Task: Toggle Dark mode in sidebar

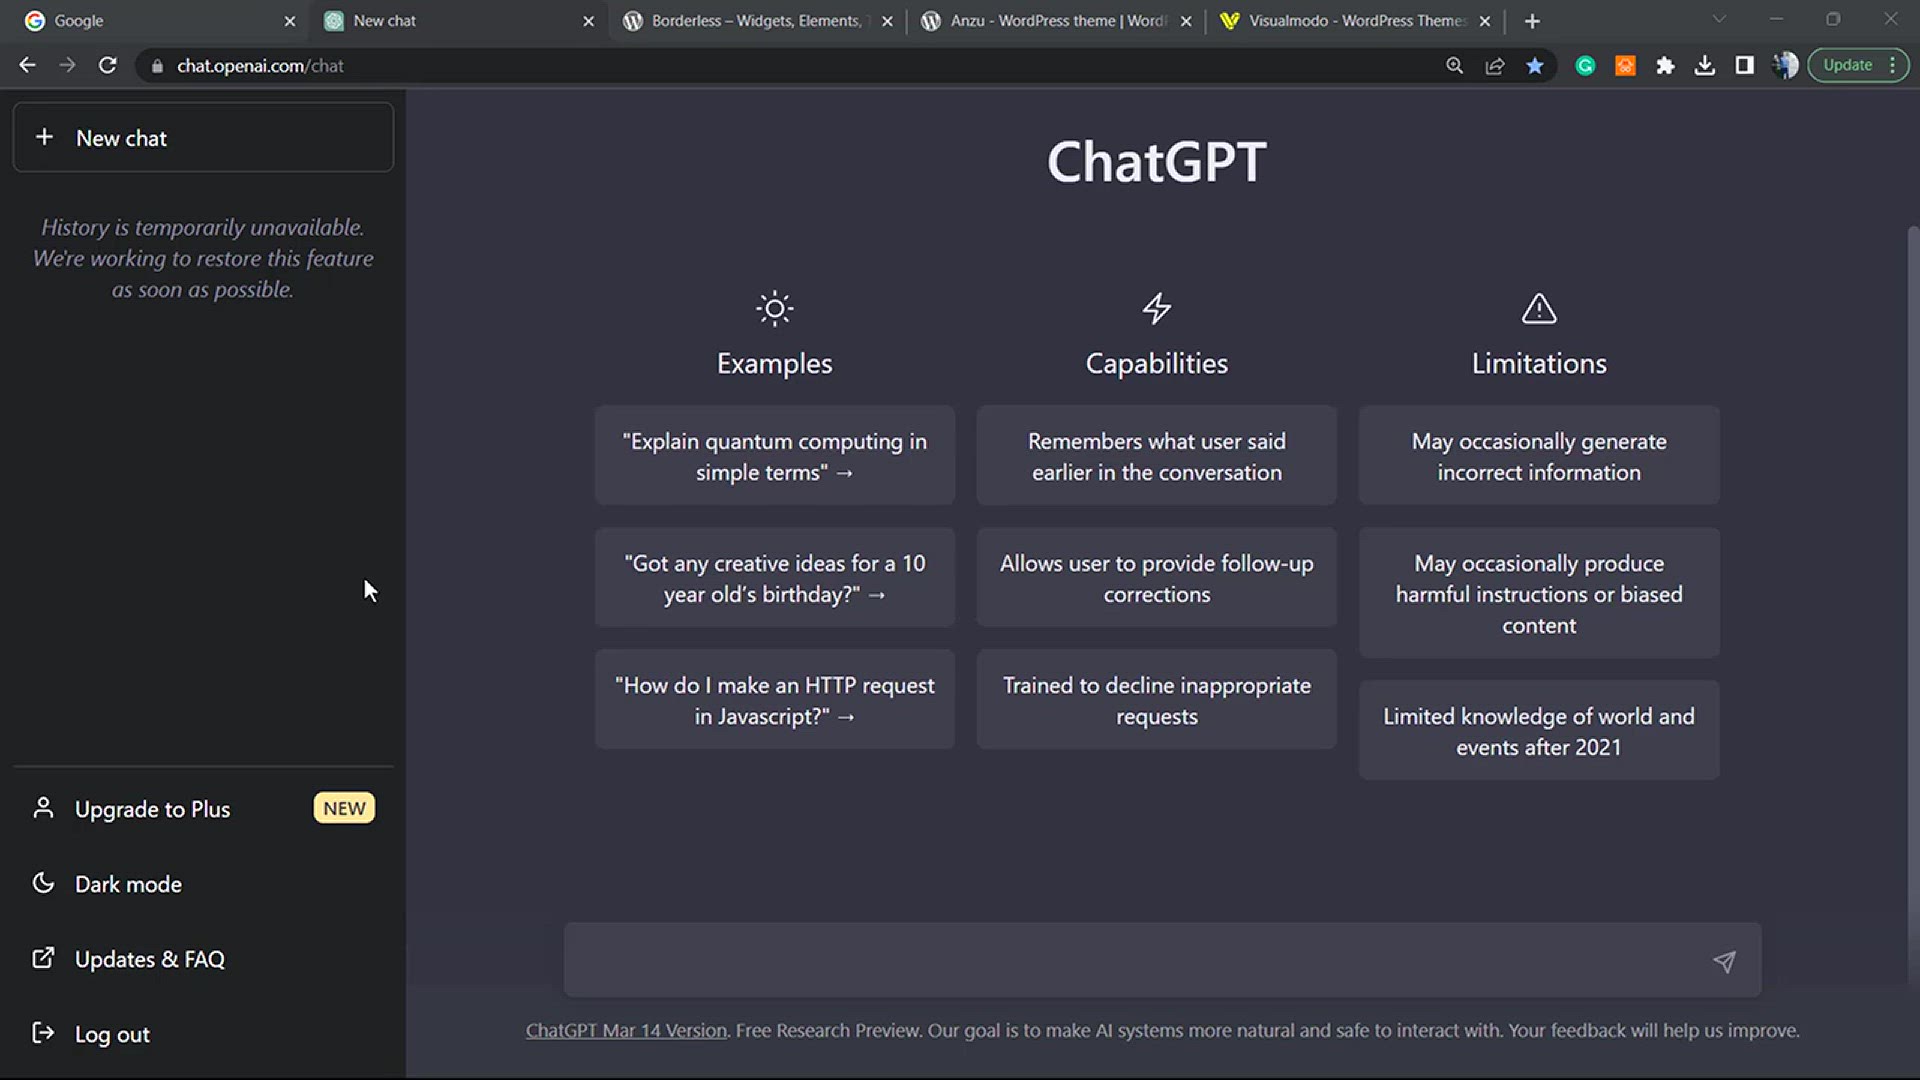Action: [203, 883]
